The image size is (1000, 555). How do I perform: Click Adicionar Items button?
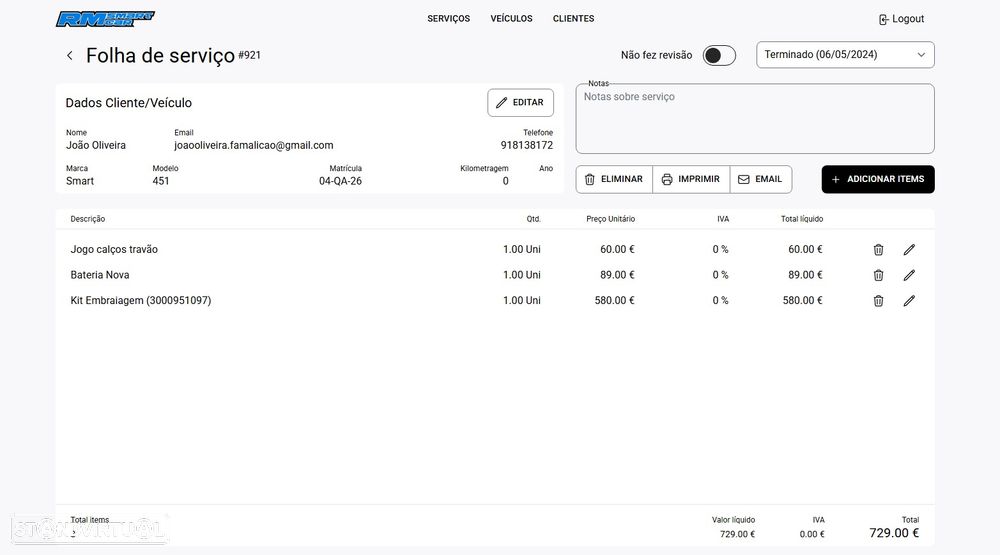click(x=877, y=179)
